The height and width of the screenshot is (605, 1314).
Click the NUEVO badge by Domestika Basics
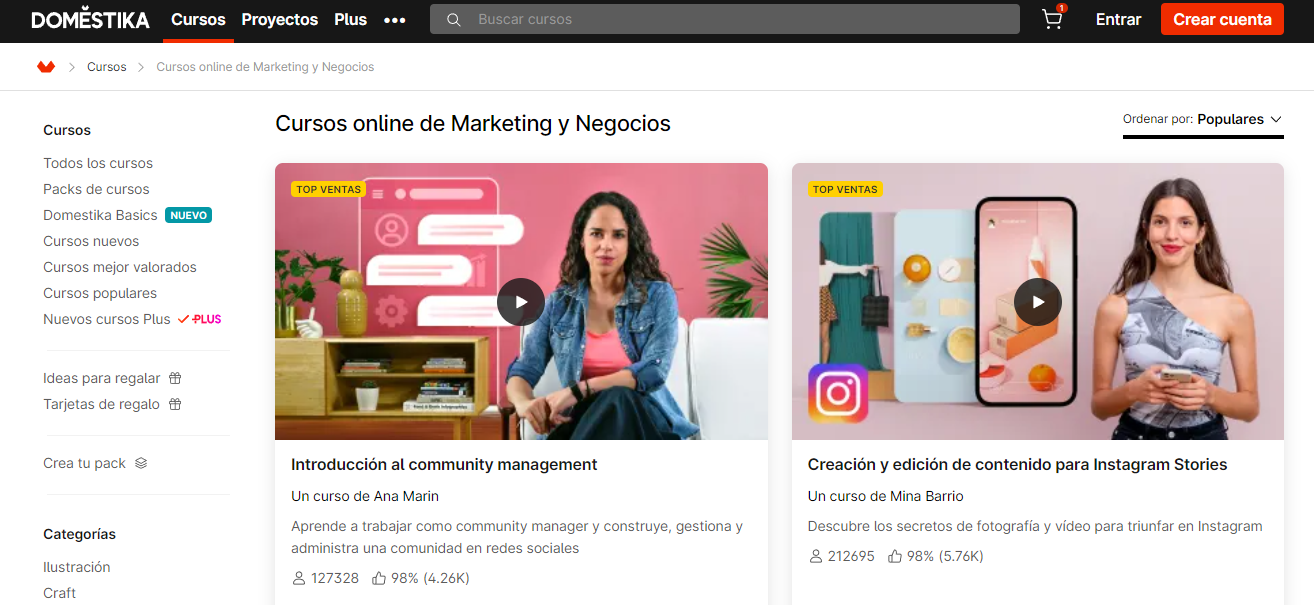pyautogui.click(x=188, y=215)
